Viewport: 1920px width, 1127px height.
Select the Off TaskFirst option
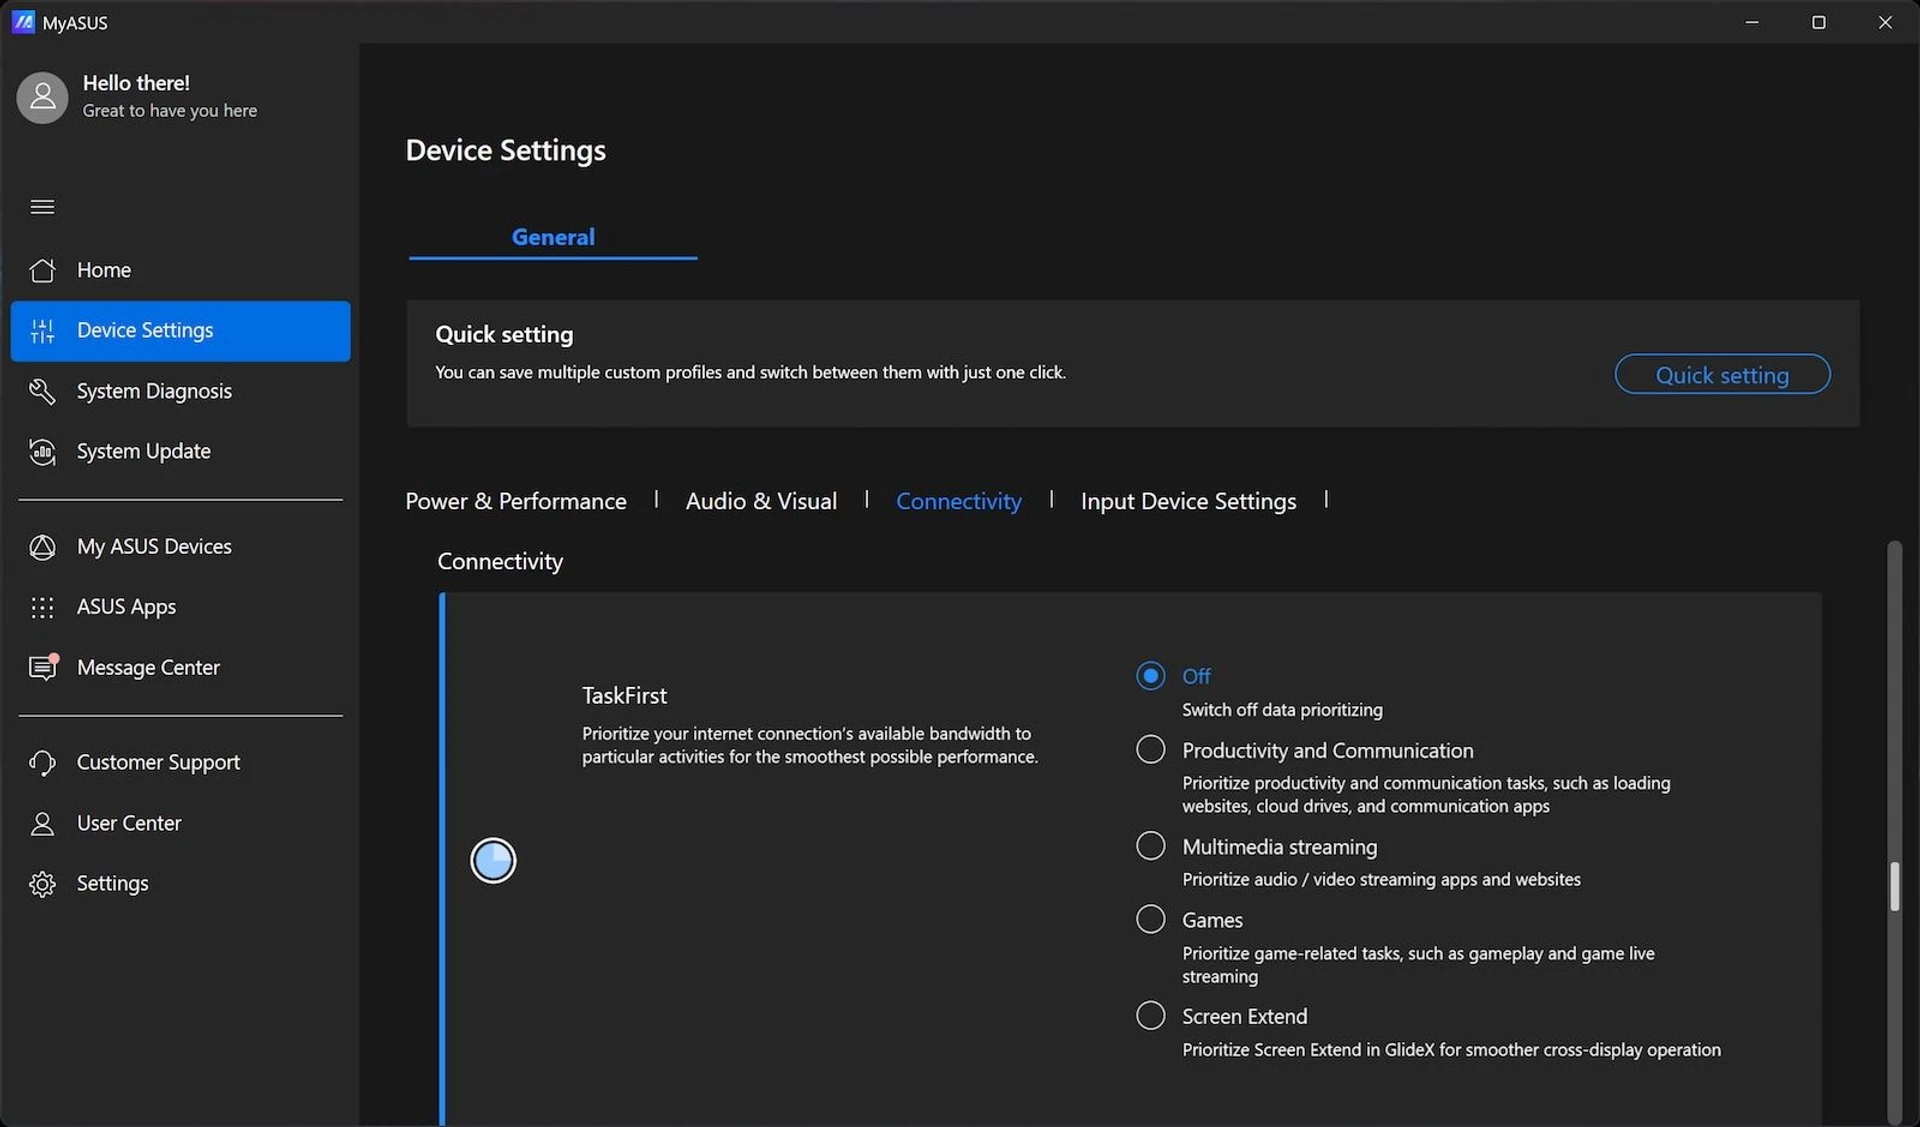(x=1151, y=676)
